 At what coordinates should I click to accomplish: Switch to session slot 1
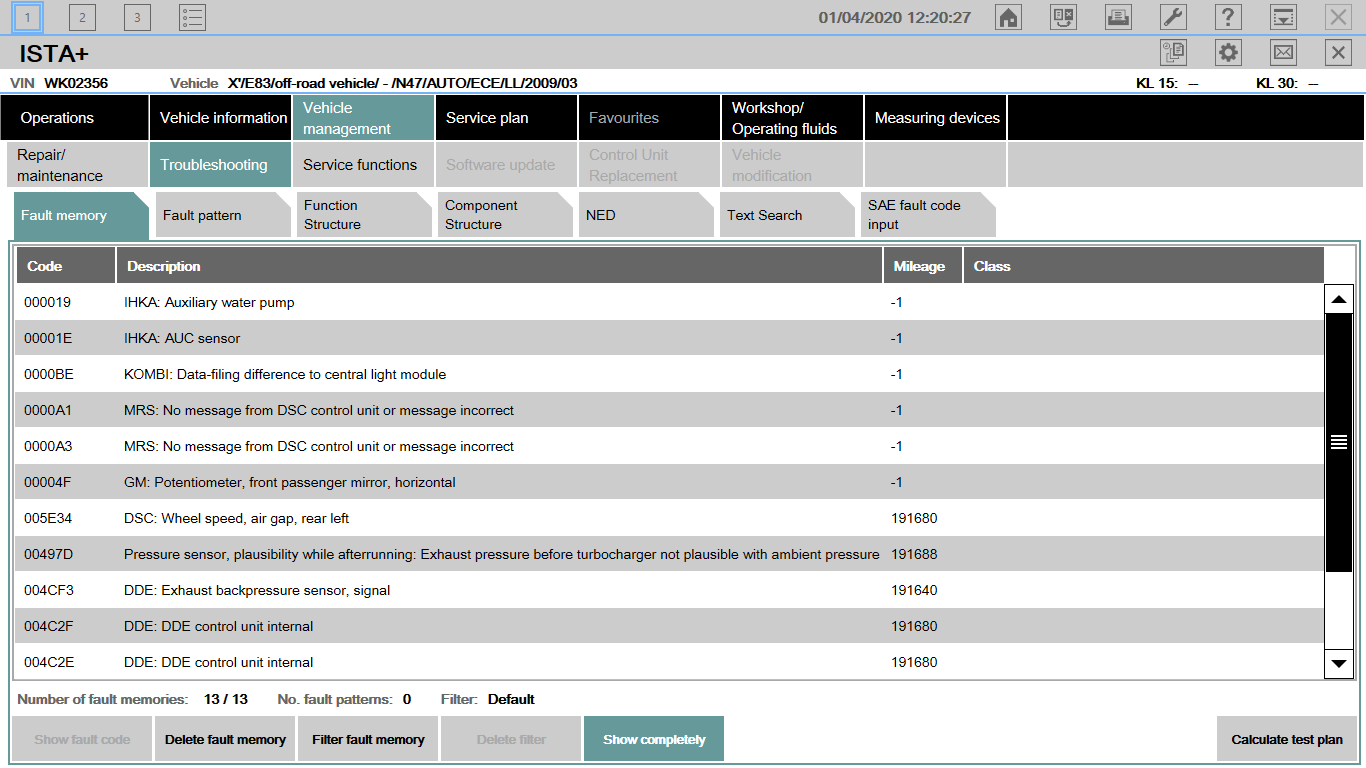pyautogui.click(x=28, y=17)
